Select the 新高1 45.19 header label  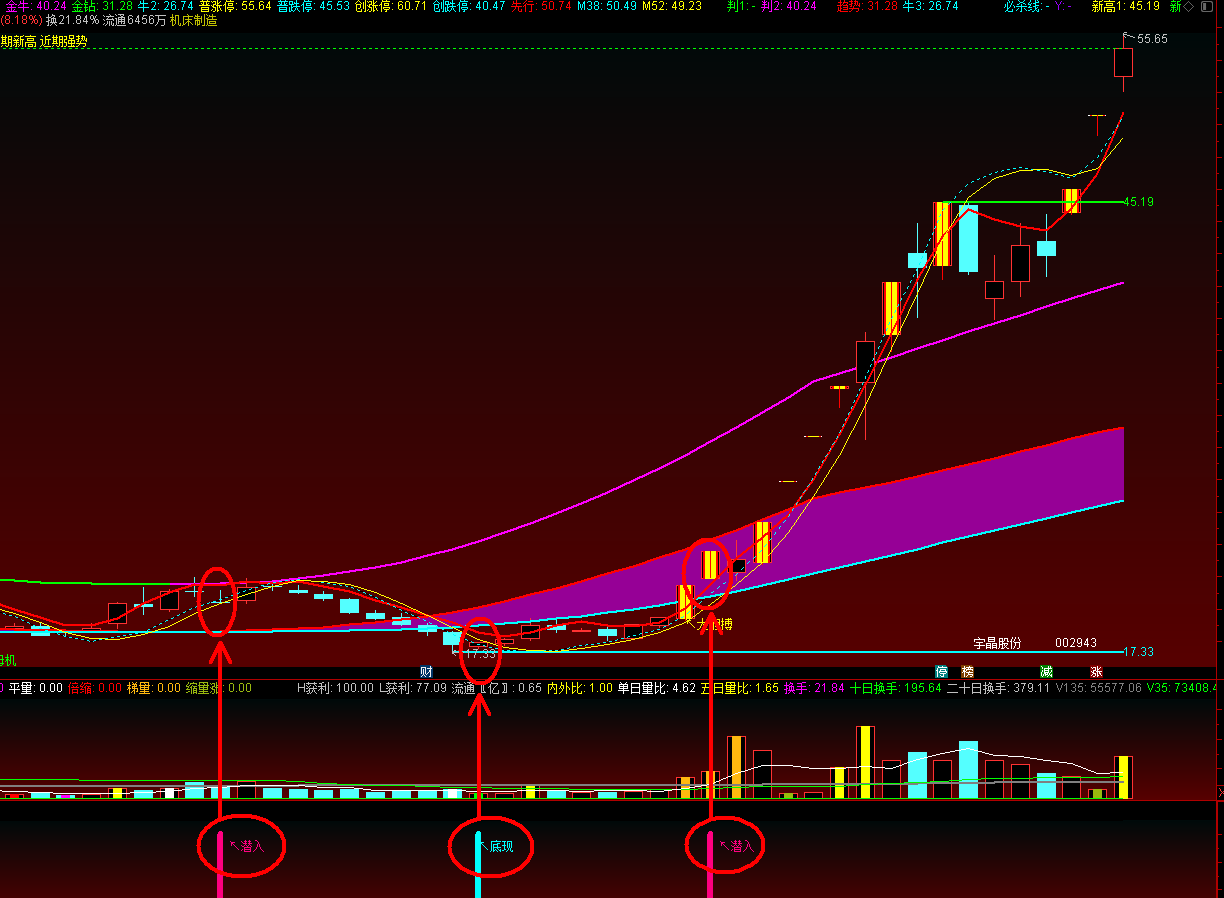click(1125, 6)
